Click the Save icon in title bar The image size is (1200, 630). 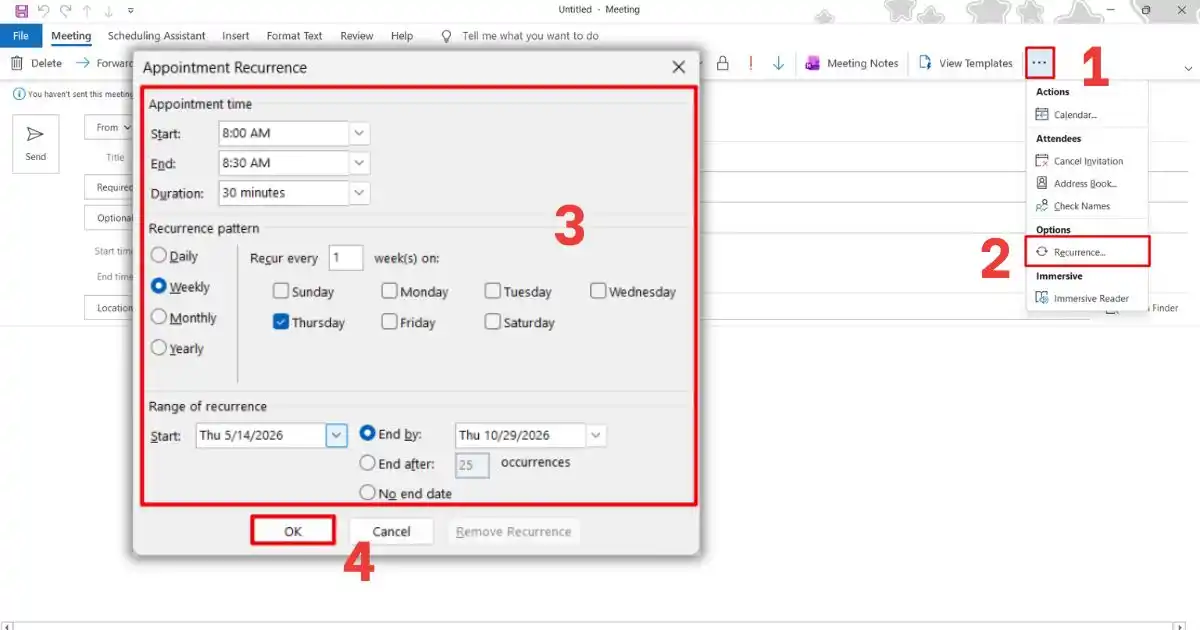[21, 10]
